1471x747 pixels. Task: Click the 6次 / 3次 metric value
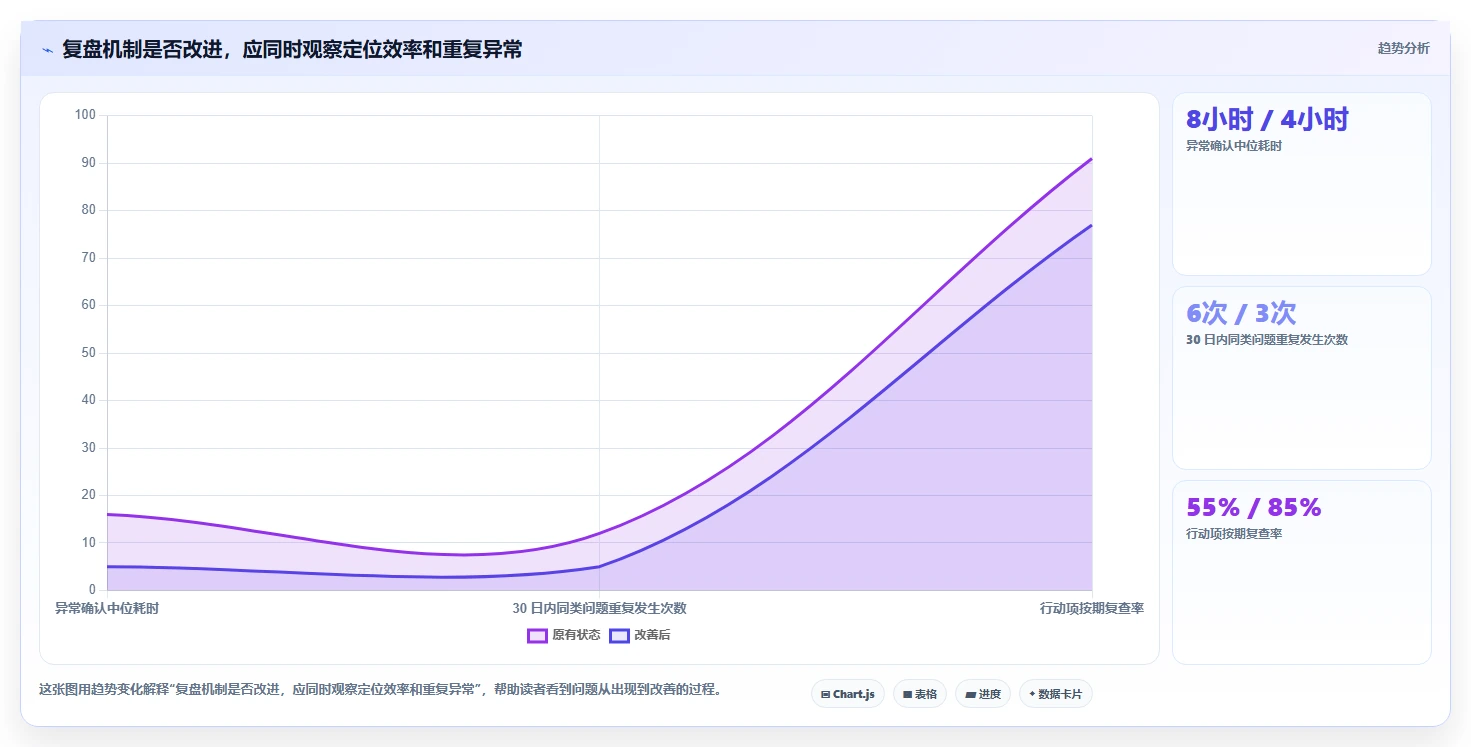coord(1241,314)
